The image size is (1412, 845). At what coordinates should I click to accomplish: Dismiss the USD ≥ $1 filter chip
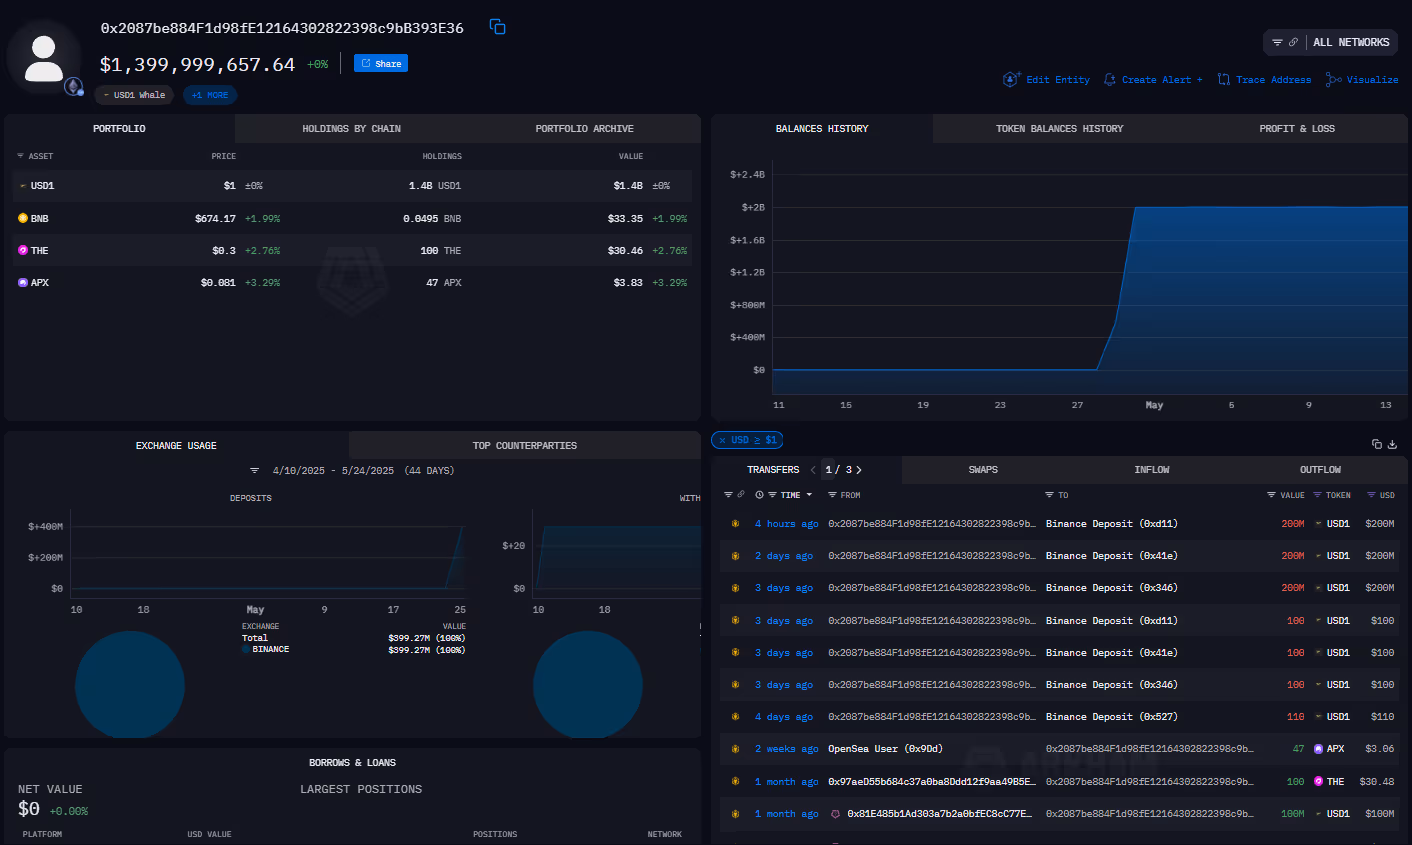point(721,440)
